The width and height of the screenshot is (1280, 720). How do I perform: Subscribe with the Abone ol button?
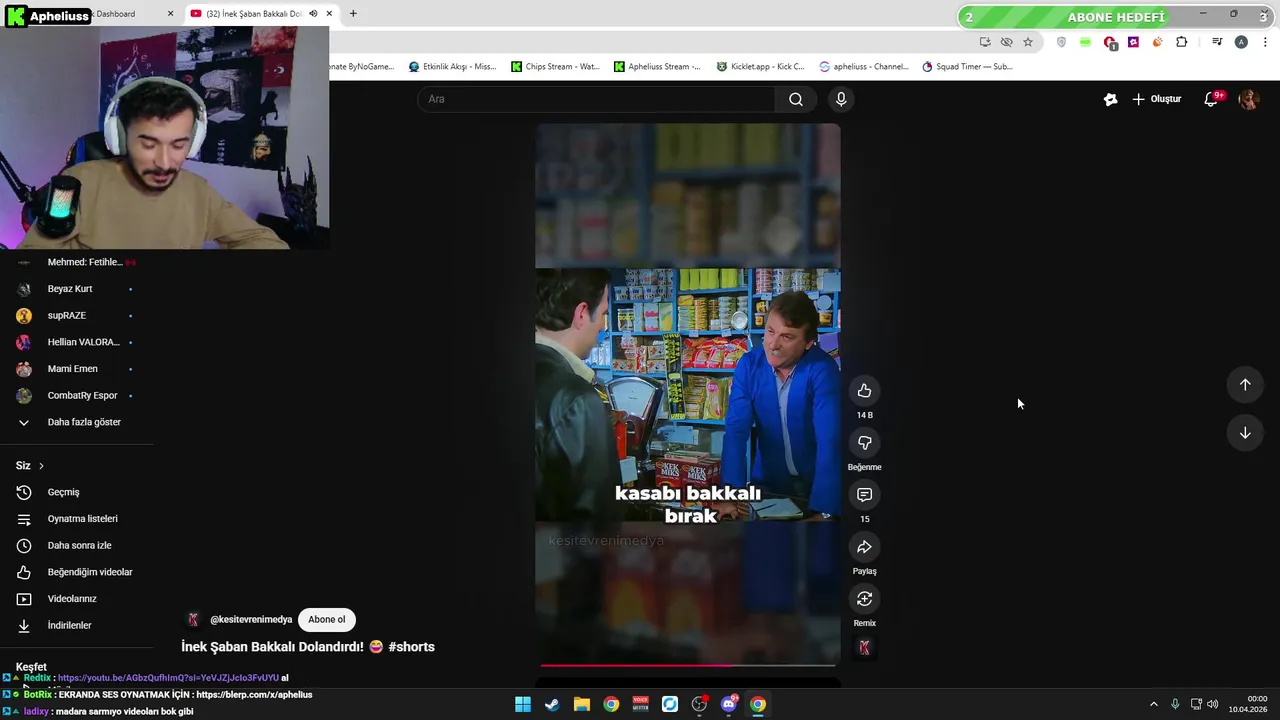[x=326, y=619]
